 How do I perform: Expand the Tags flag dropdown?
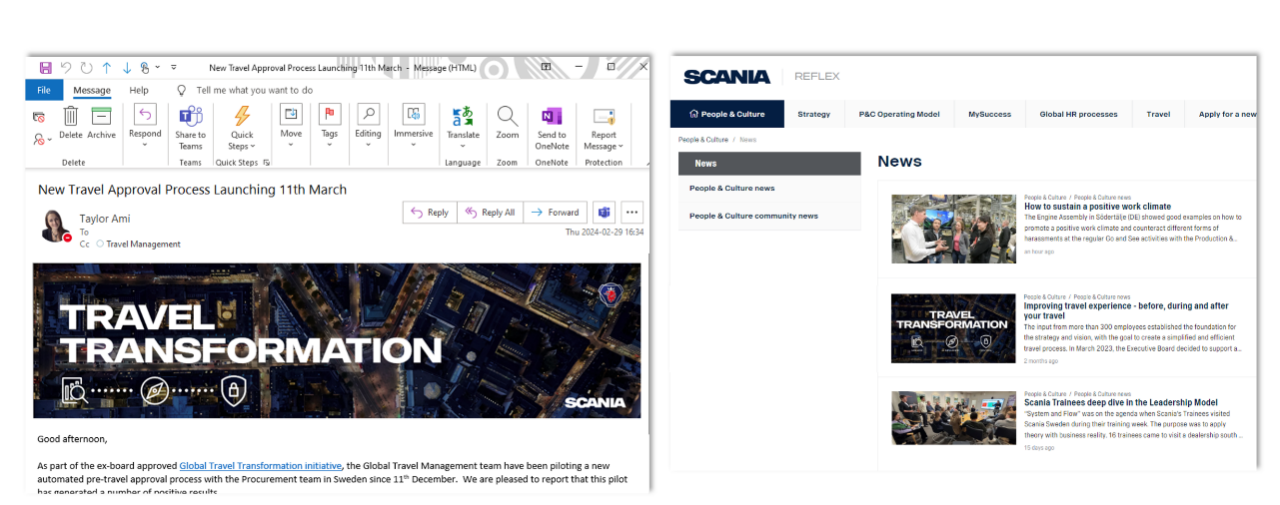(x=329, y=127)
